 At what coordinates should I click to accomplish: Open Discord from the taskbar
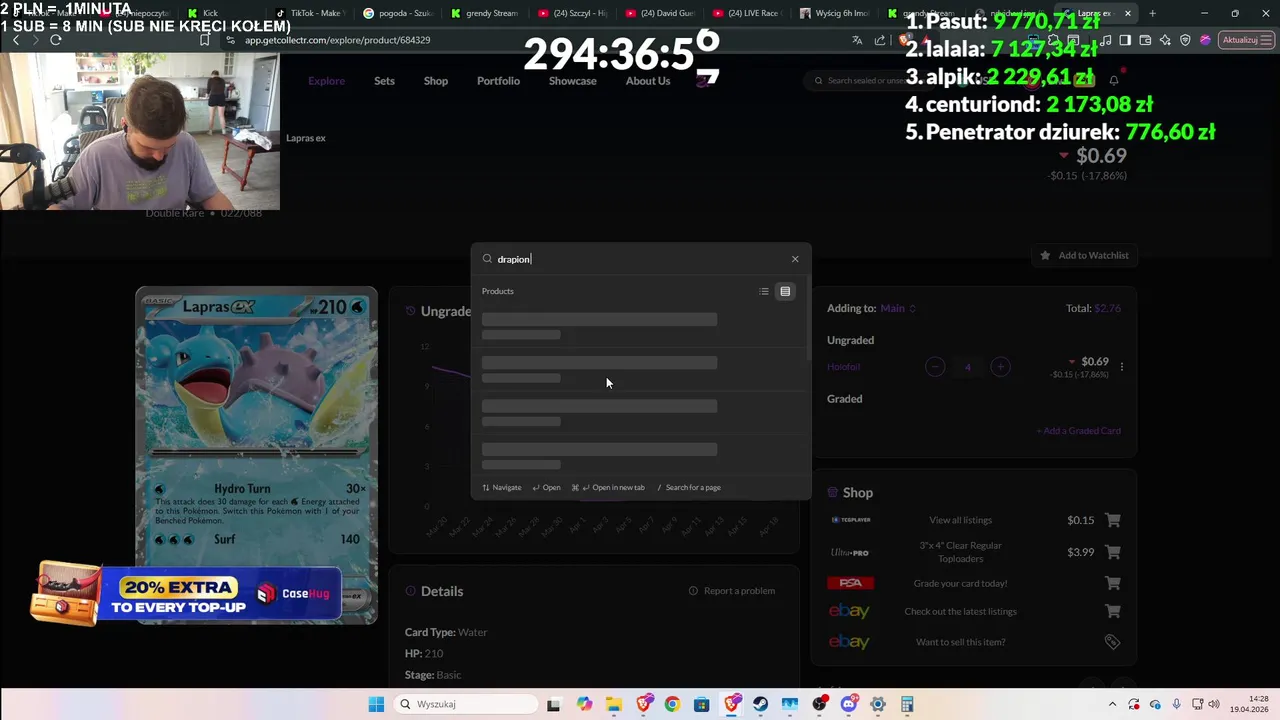tap(849, 704)
